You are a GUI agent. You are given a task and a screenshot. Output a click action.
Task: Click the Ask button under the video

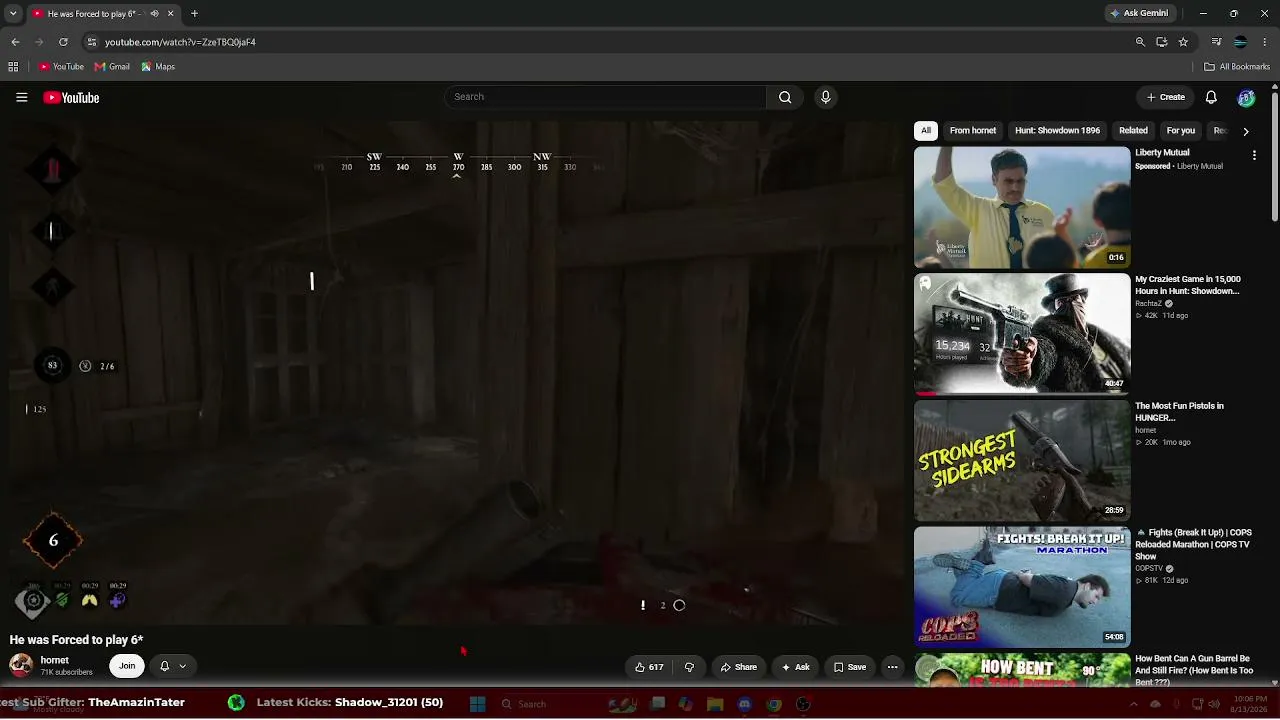[796, 667]
